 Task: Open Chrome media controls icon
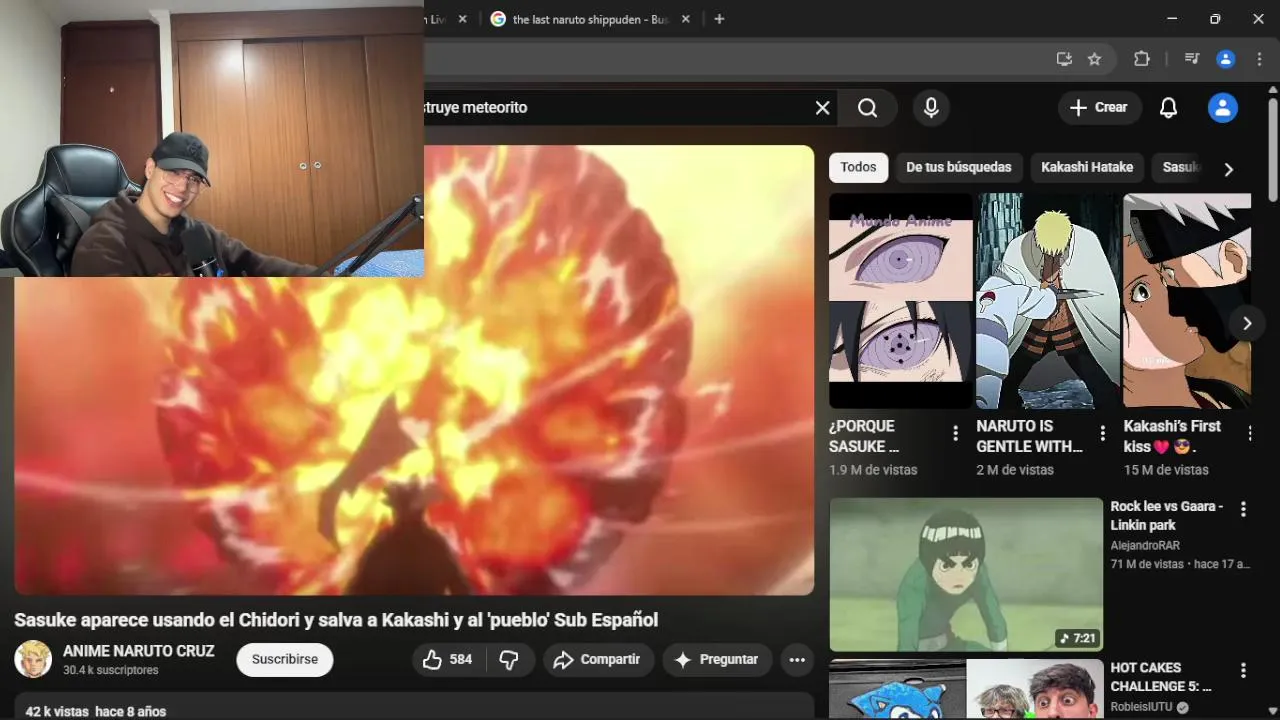click(x=1191, y=59)
